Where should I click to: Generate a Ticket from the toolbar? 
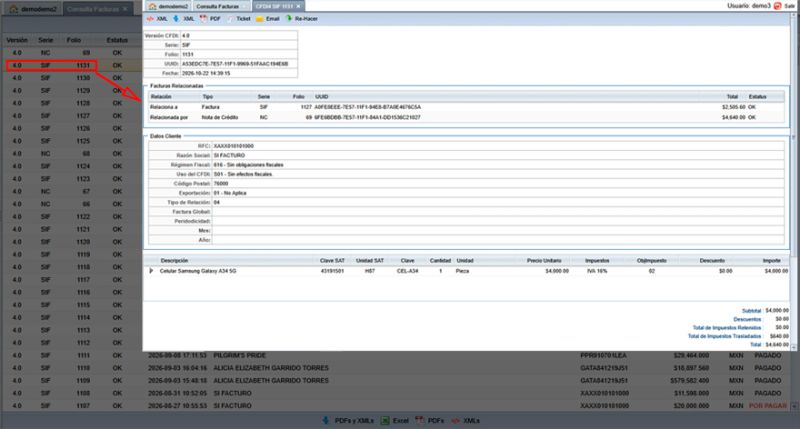pyautogui.click(x=238, y=19)
